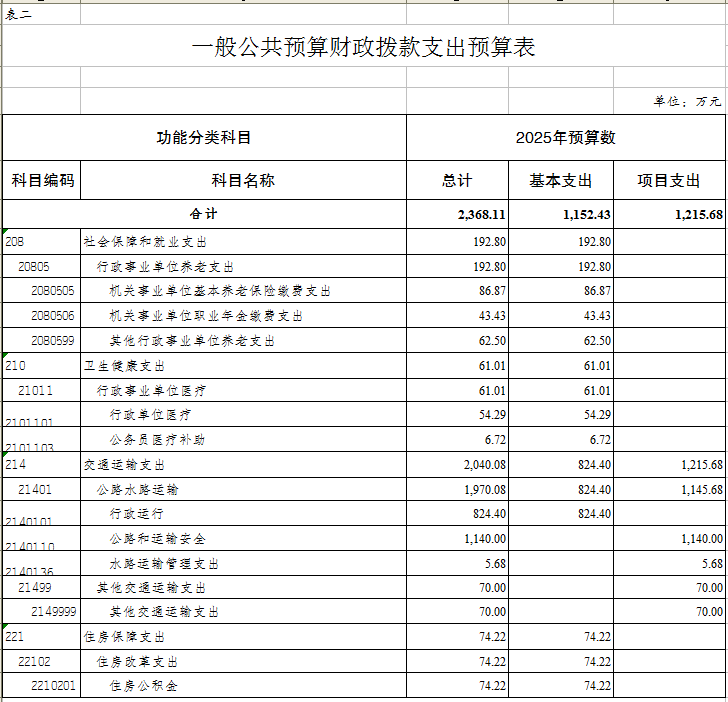Screen dimensions: 728x702
Task: Select the 2,040.08 total value
Action: click(x=457, y=464)
